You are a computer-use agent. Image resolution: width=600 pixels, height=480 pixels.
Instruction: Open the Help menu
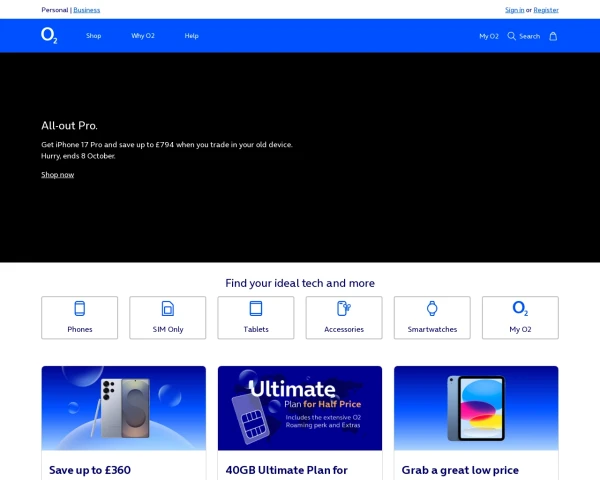click(x=191, y=36)
